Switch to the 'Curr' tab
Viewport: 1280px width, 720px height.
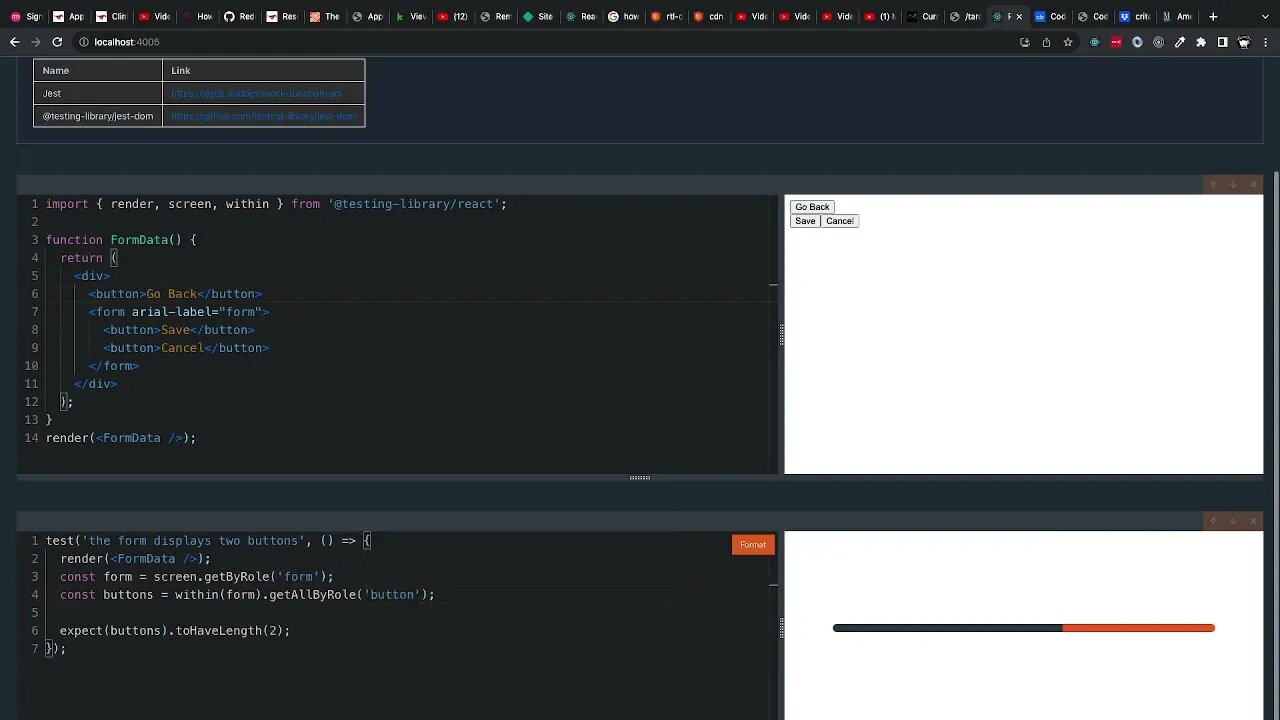pyautogui.click(x=922, y=16)
